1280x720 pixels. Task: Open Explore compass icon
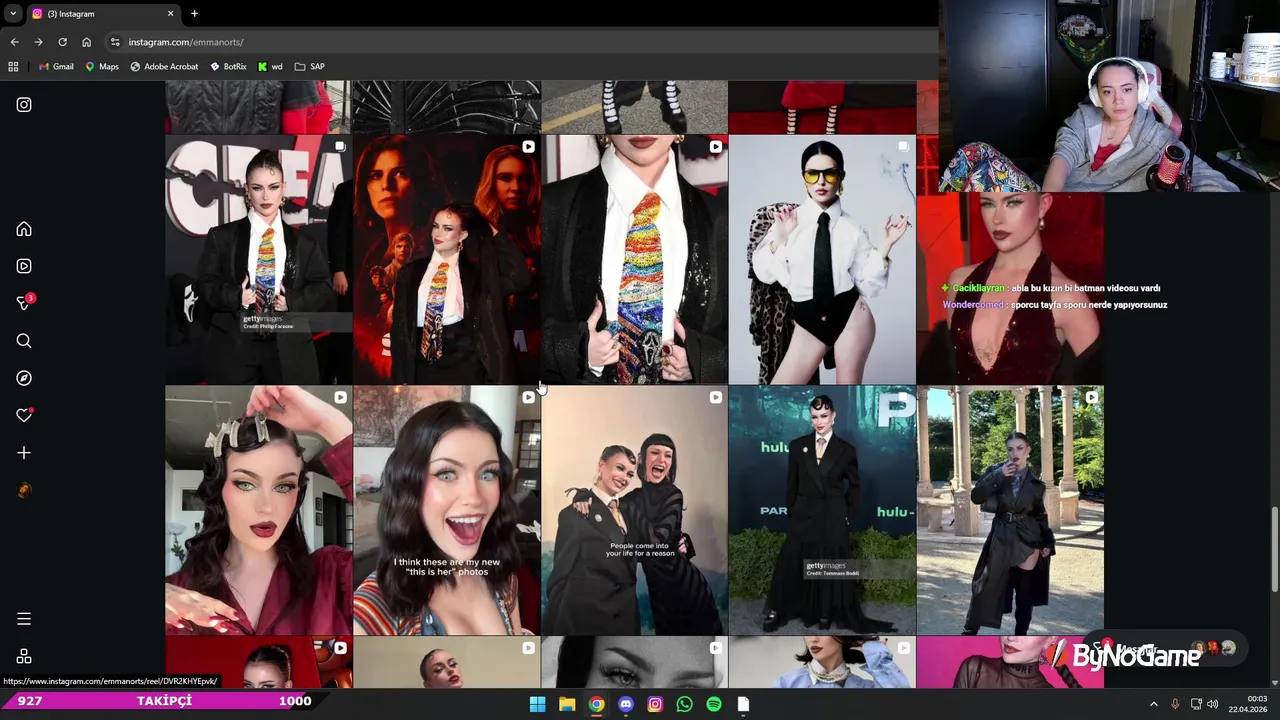[24, 378]
